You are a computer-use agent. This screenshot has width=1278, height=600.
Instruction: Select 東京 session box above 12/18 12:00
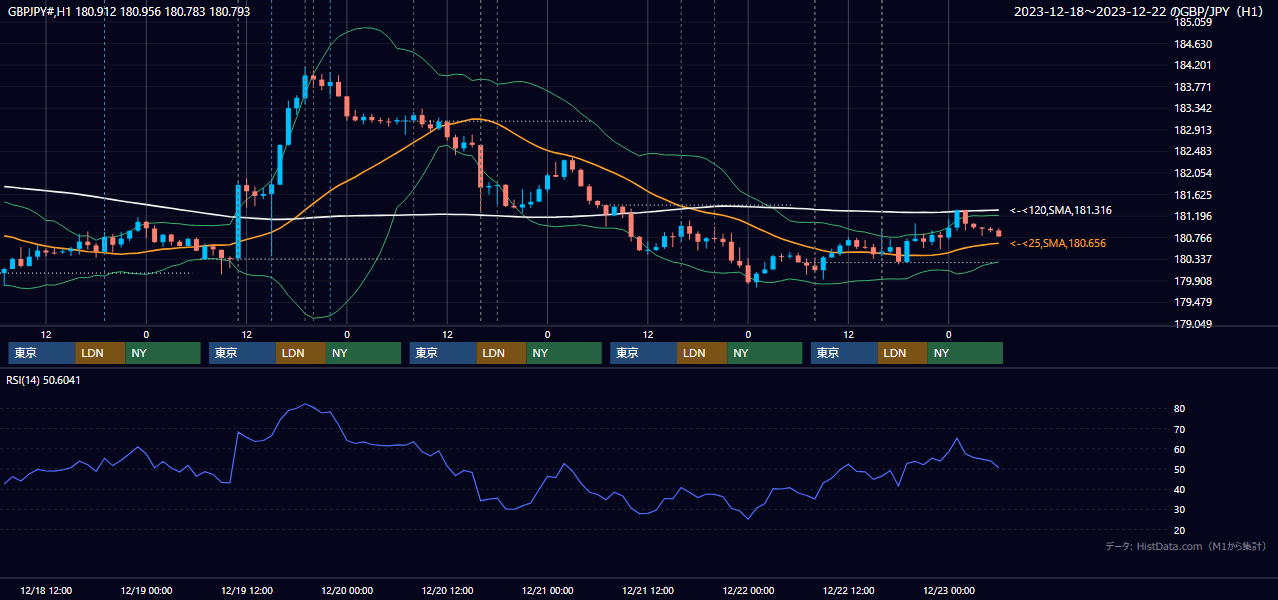pyautogui.click(x=42, y=353)
